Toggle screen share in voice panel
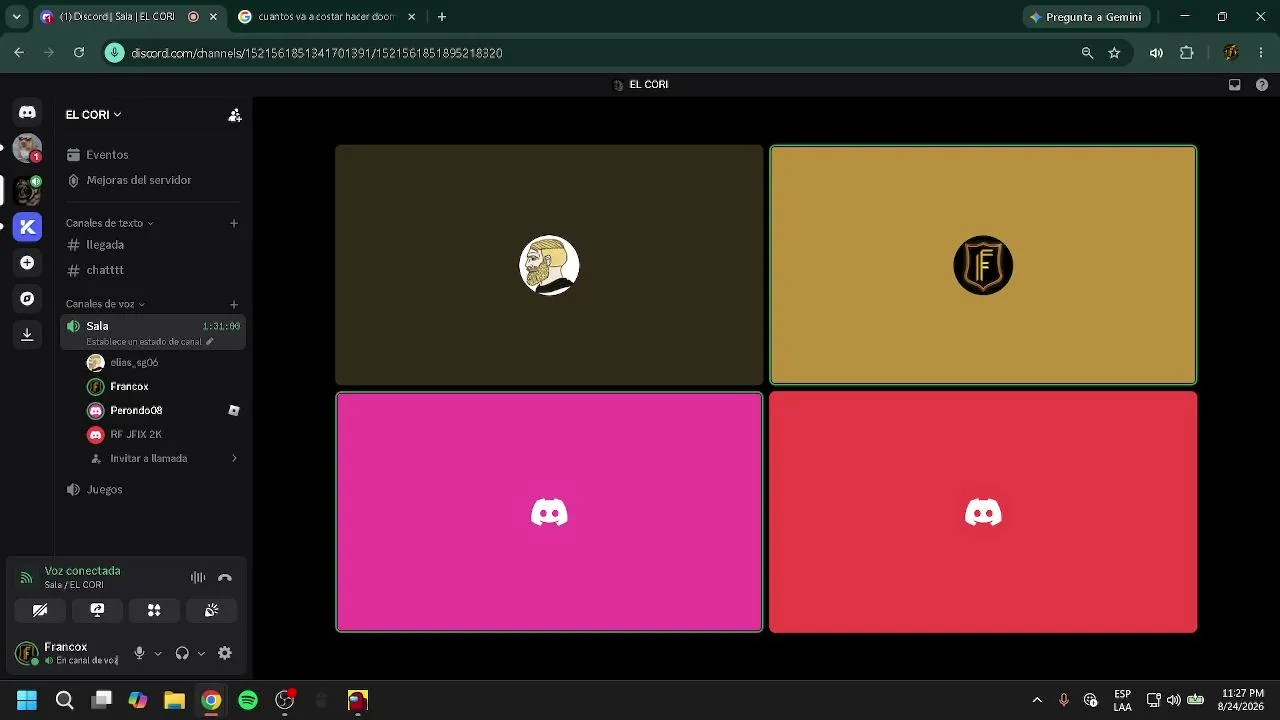1280x720 pixels. coord(97,610)
